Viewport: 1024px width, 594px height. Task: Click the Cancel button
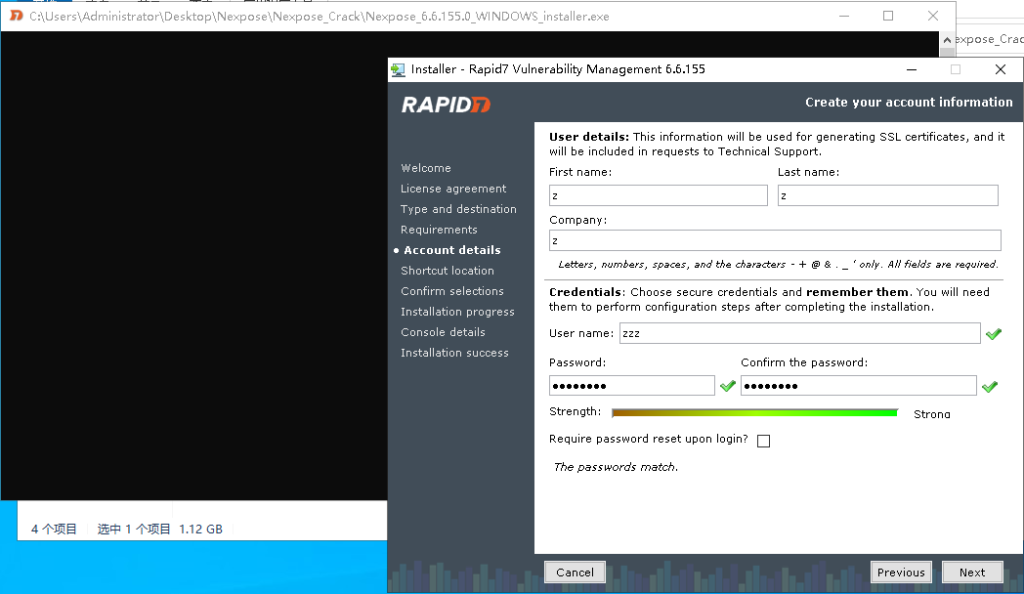point(575,572)
